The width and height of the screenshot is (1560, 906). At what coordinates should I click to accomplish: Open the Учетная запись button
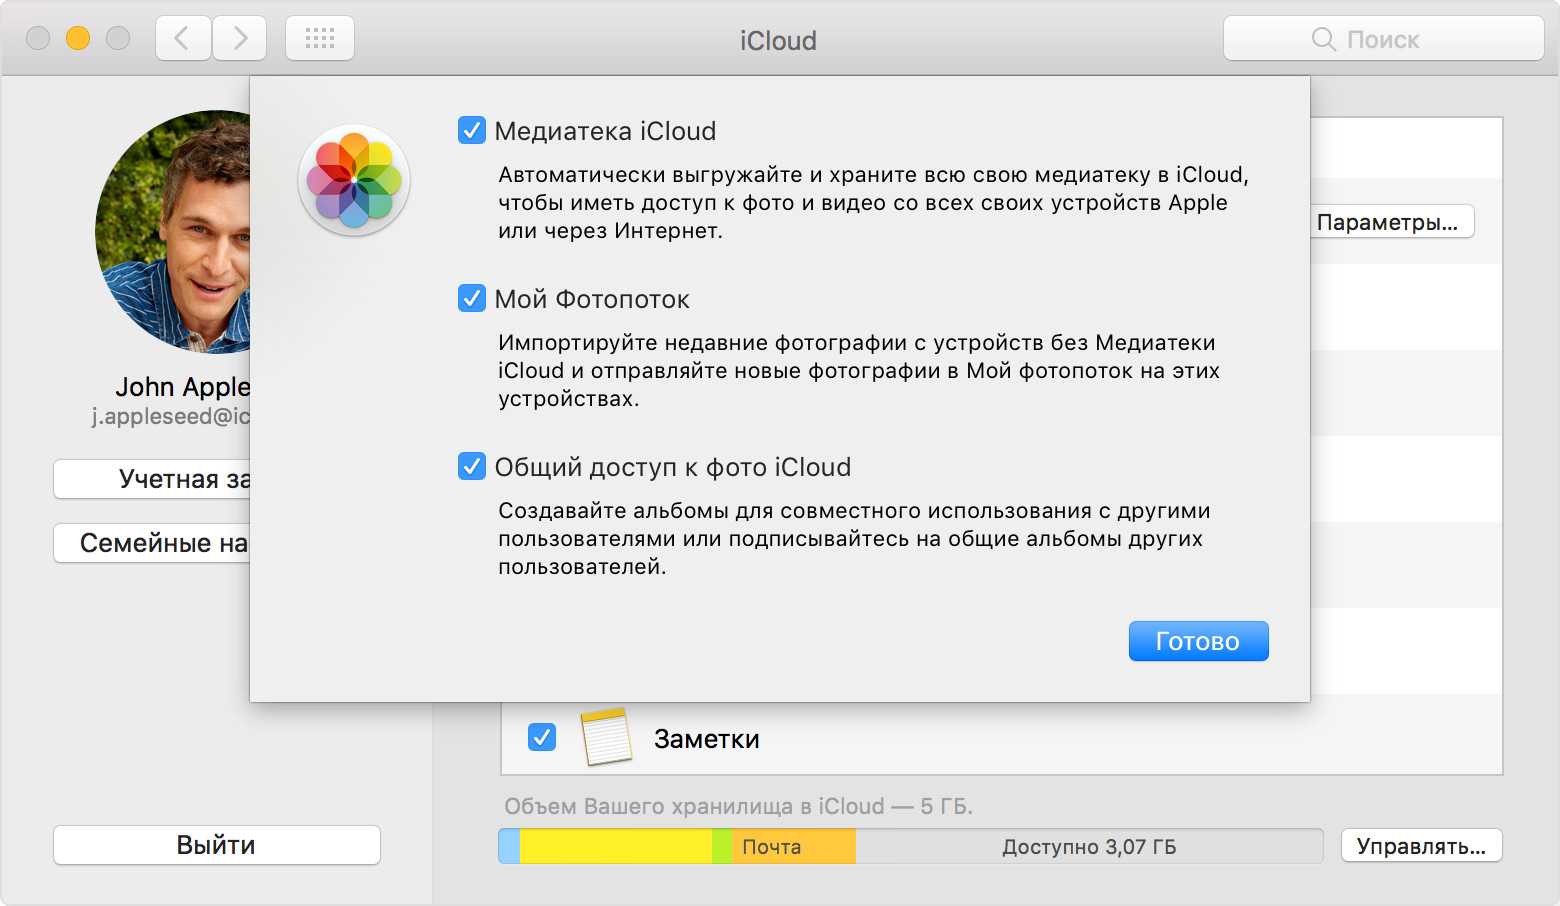(152, 479)
